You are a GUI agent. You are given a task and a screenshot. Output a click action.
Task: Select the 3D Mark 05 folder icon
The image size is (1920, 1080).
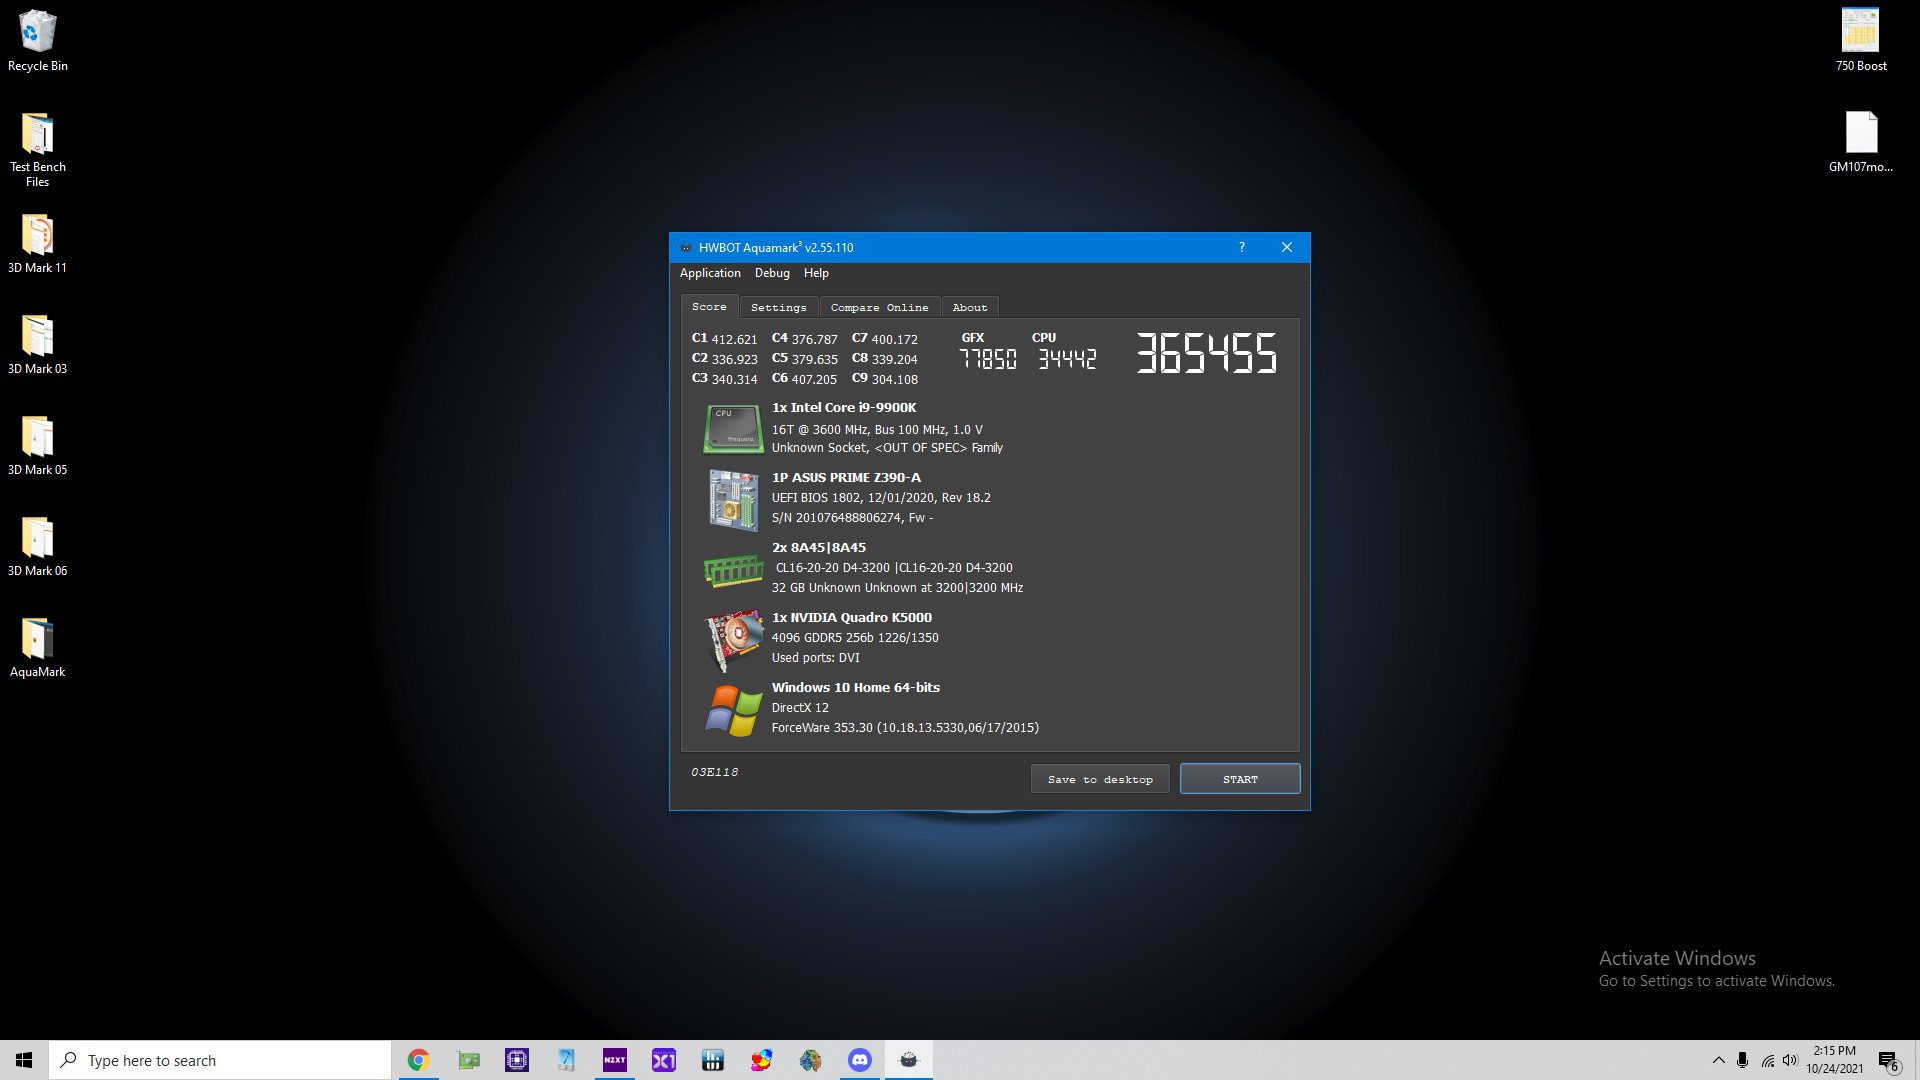38,445
